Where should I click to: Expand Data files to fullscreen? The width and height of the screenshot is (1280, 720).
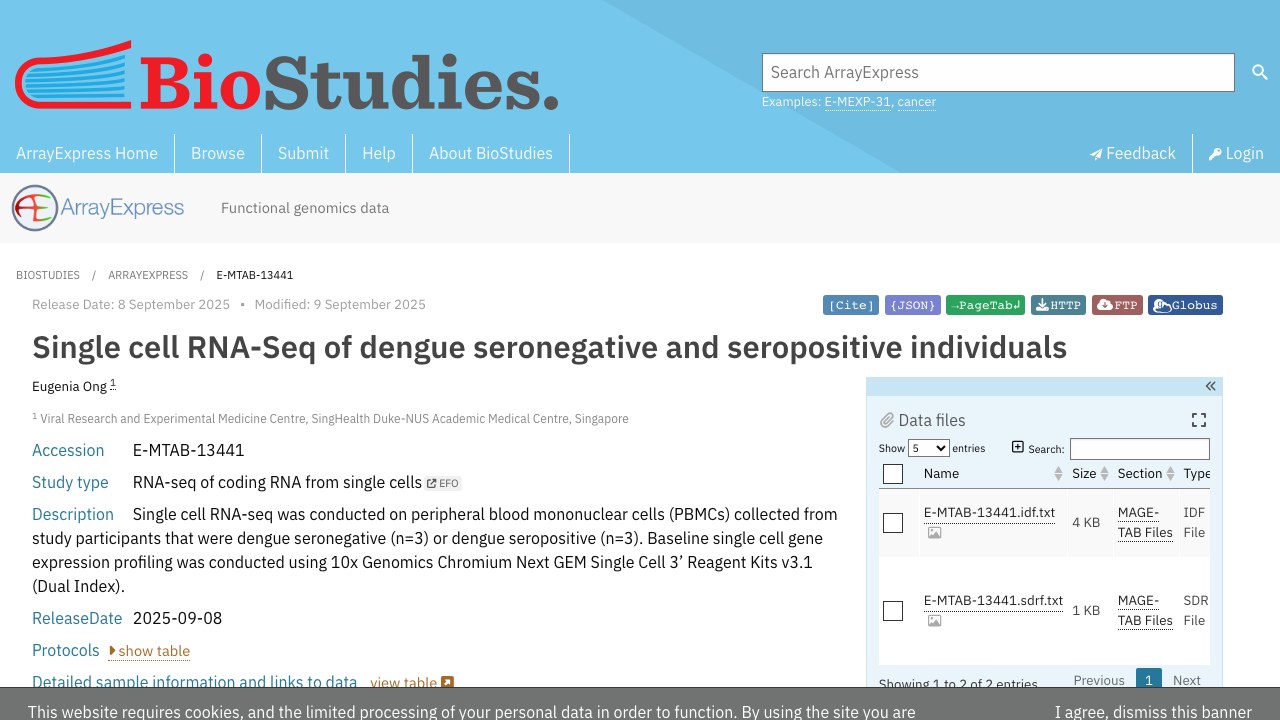pyautogui.click(x=1199, y=420)
